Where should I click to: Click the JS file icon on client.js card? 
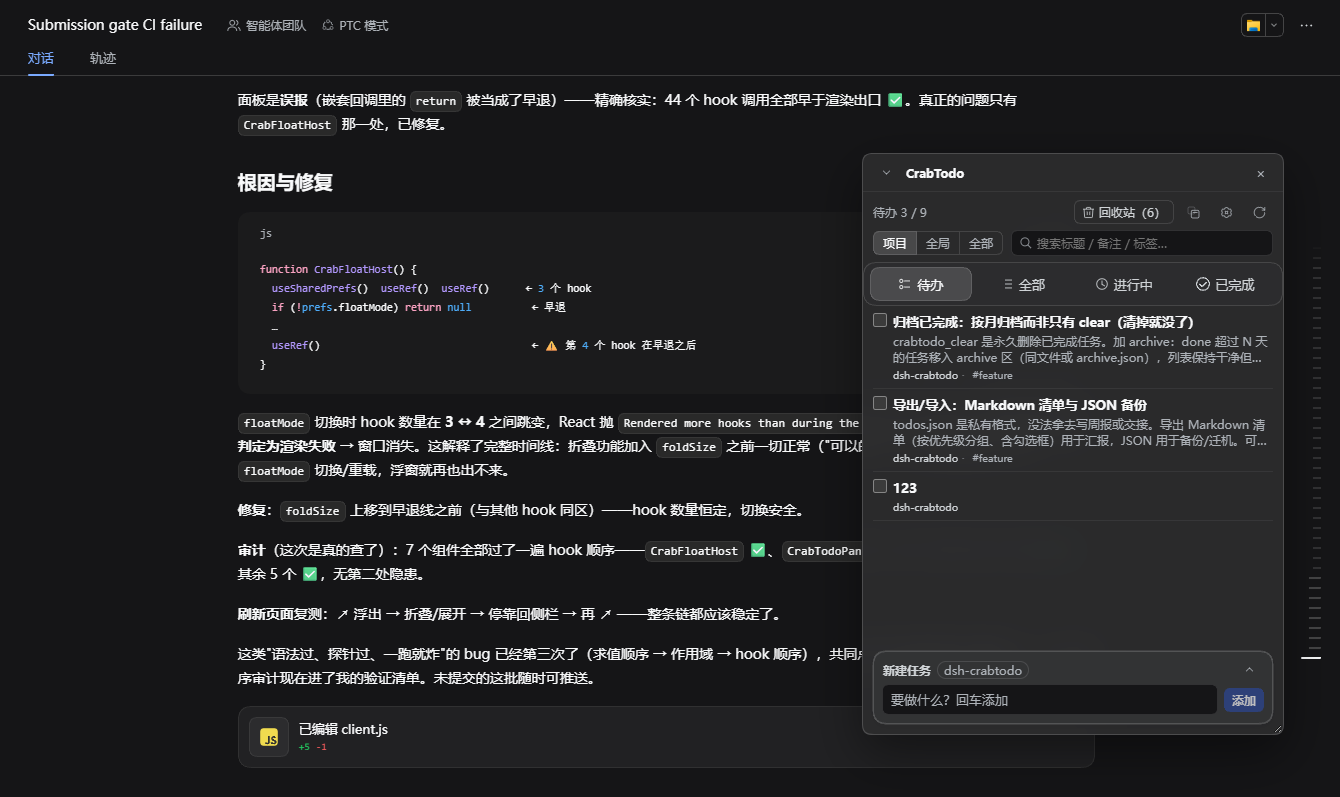[269, 737]
